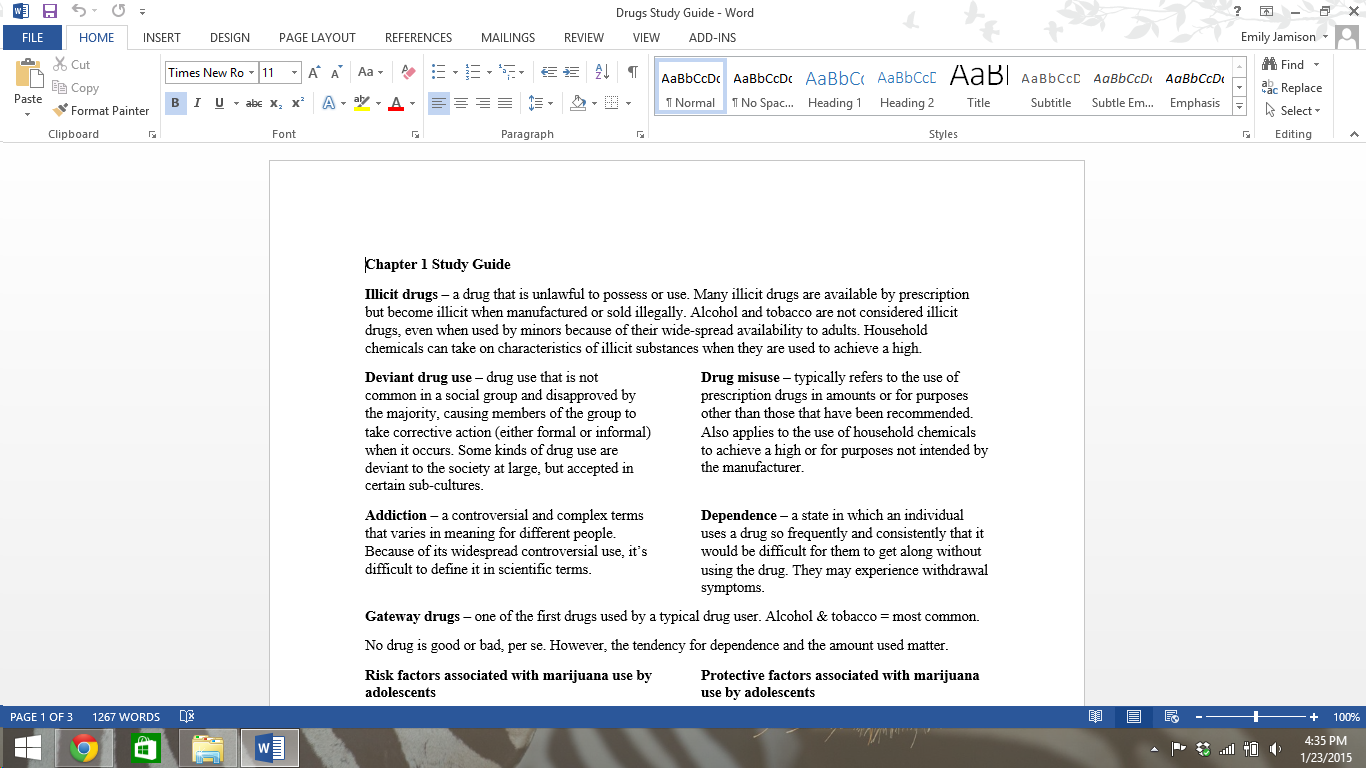Apply yellow text highlight color
Image resolution: width=1366 pixels, height=768 pixels.
361,103
